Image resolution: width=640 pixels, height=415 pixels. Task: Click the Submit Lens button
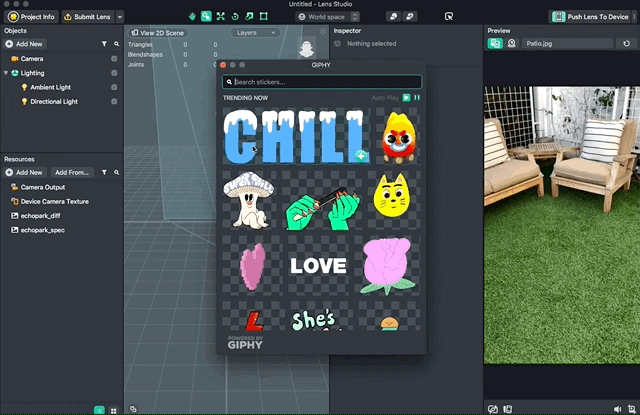tap(88, 17)
